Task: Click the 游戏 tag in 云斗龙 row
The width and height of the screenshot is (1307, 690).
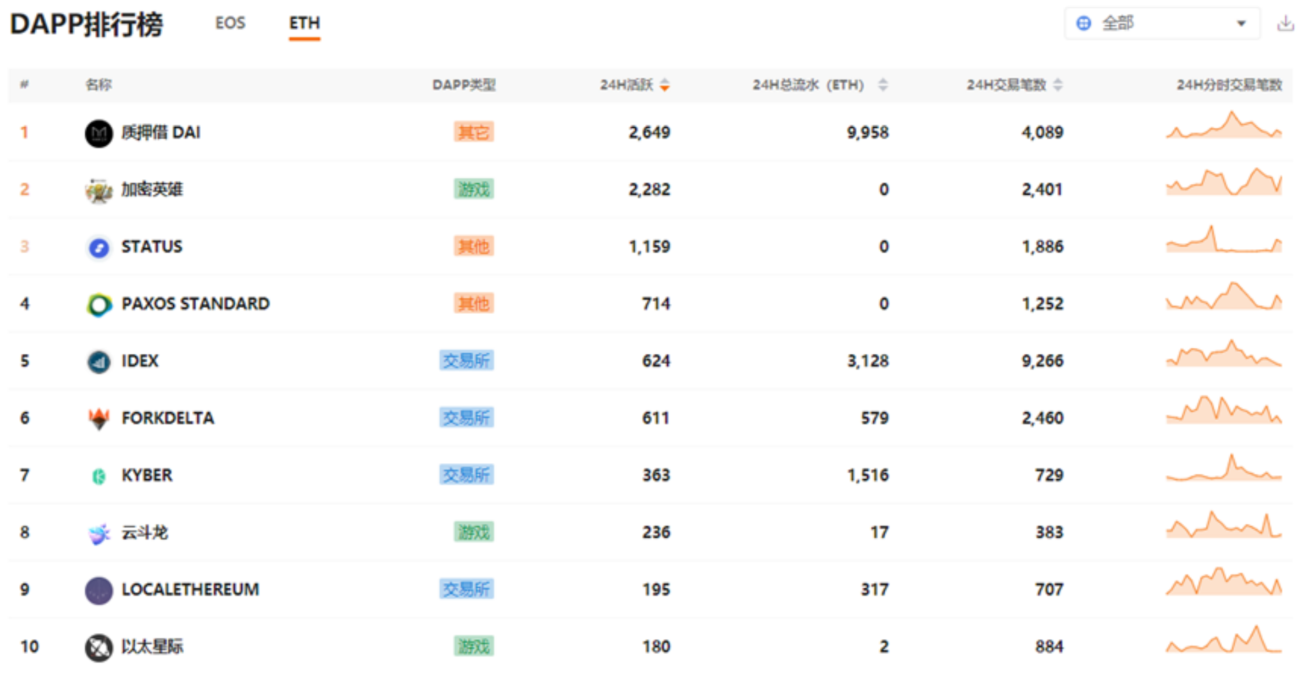Action: click(474, 532)
